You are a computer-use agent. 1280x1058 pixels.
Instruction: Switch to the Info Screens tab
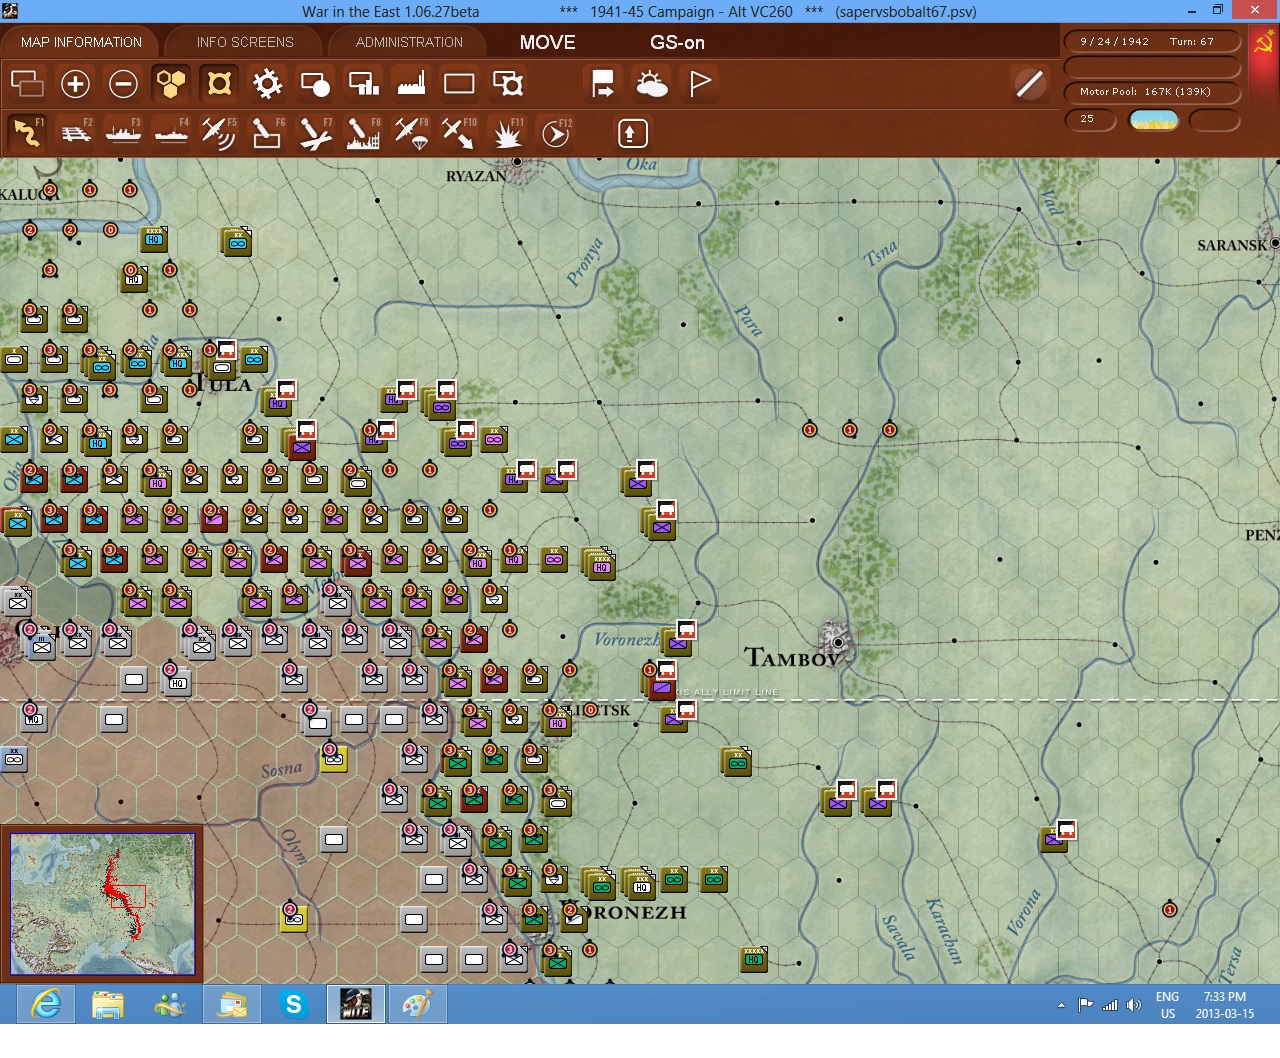click(245, 42)
